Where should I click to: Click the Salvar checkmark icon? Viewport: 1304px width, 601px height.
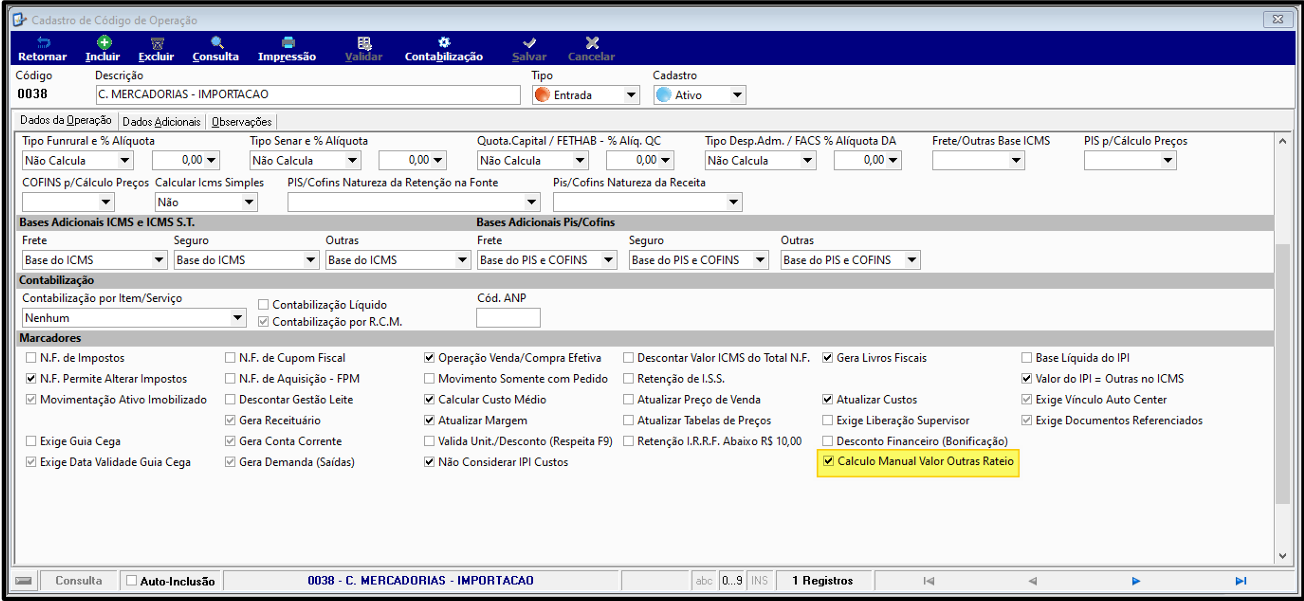point(529,43)
